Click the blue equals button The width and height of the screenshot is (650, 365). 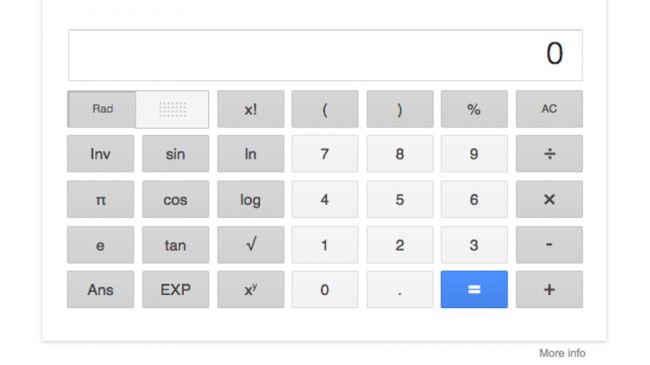pos(474,290)
